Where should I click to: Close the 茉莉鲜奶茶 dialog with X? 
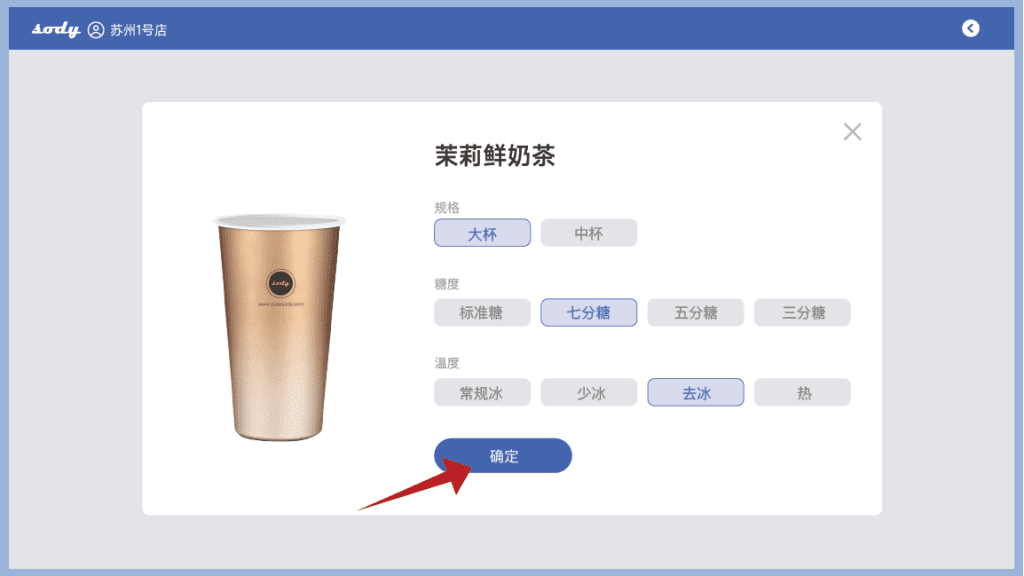852,132
